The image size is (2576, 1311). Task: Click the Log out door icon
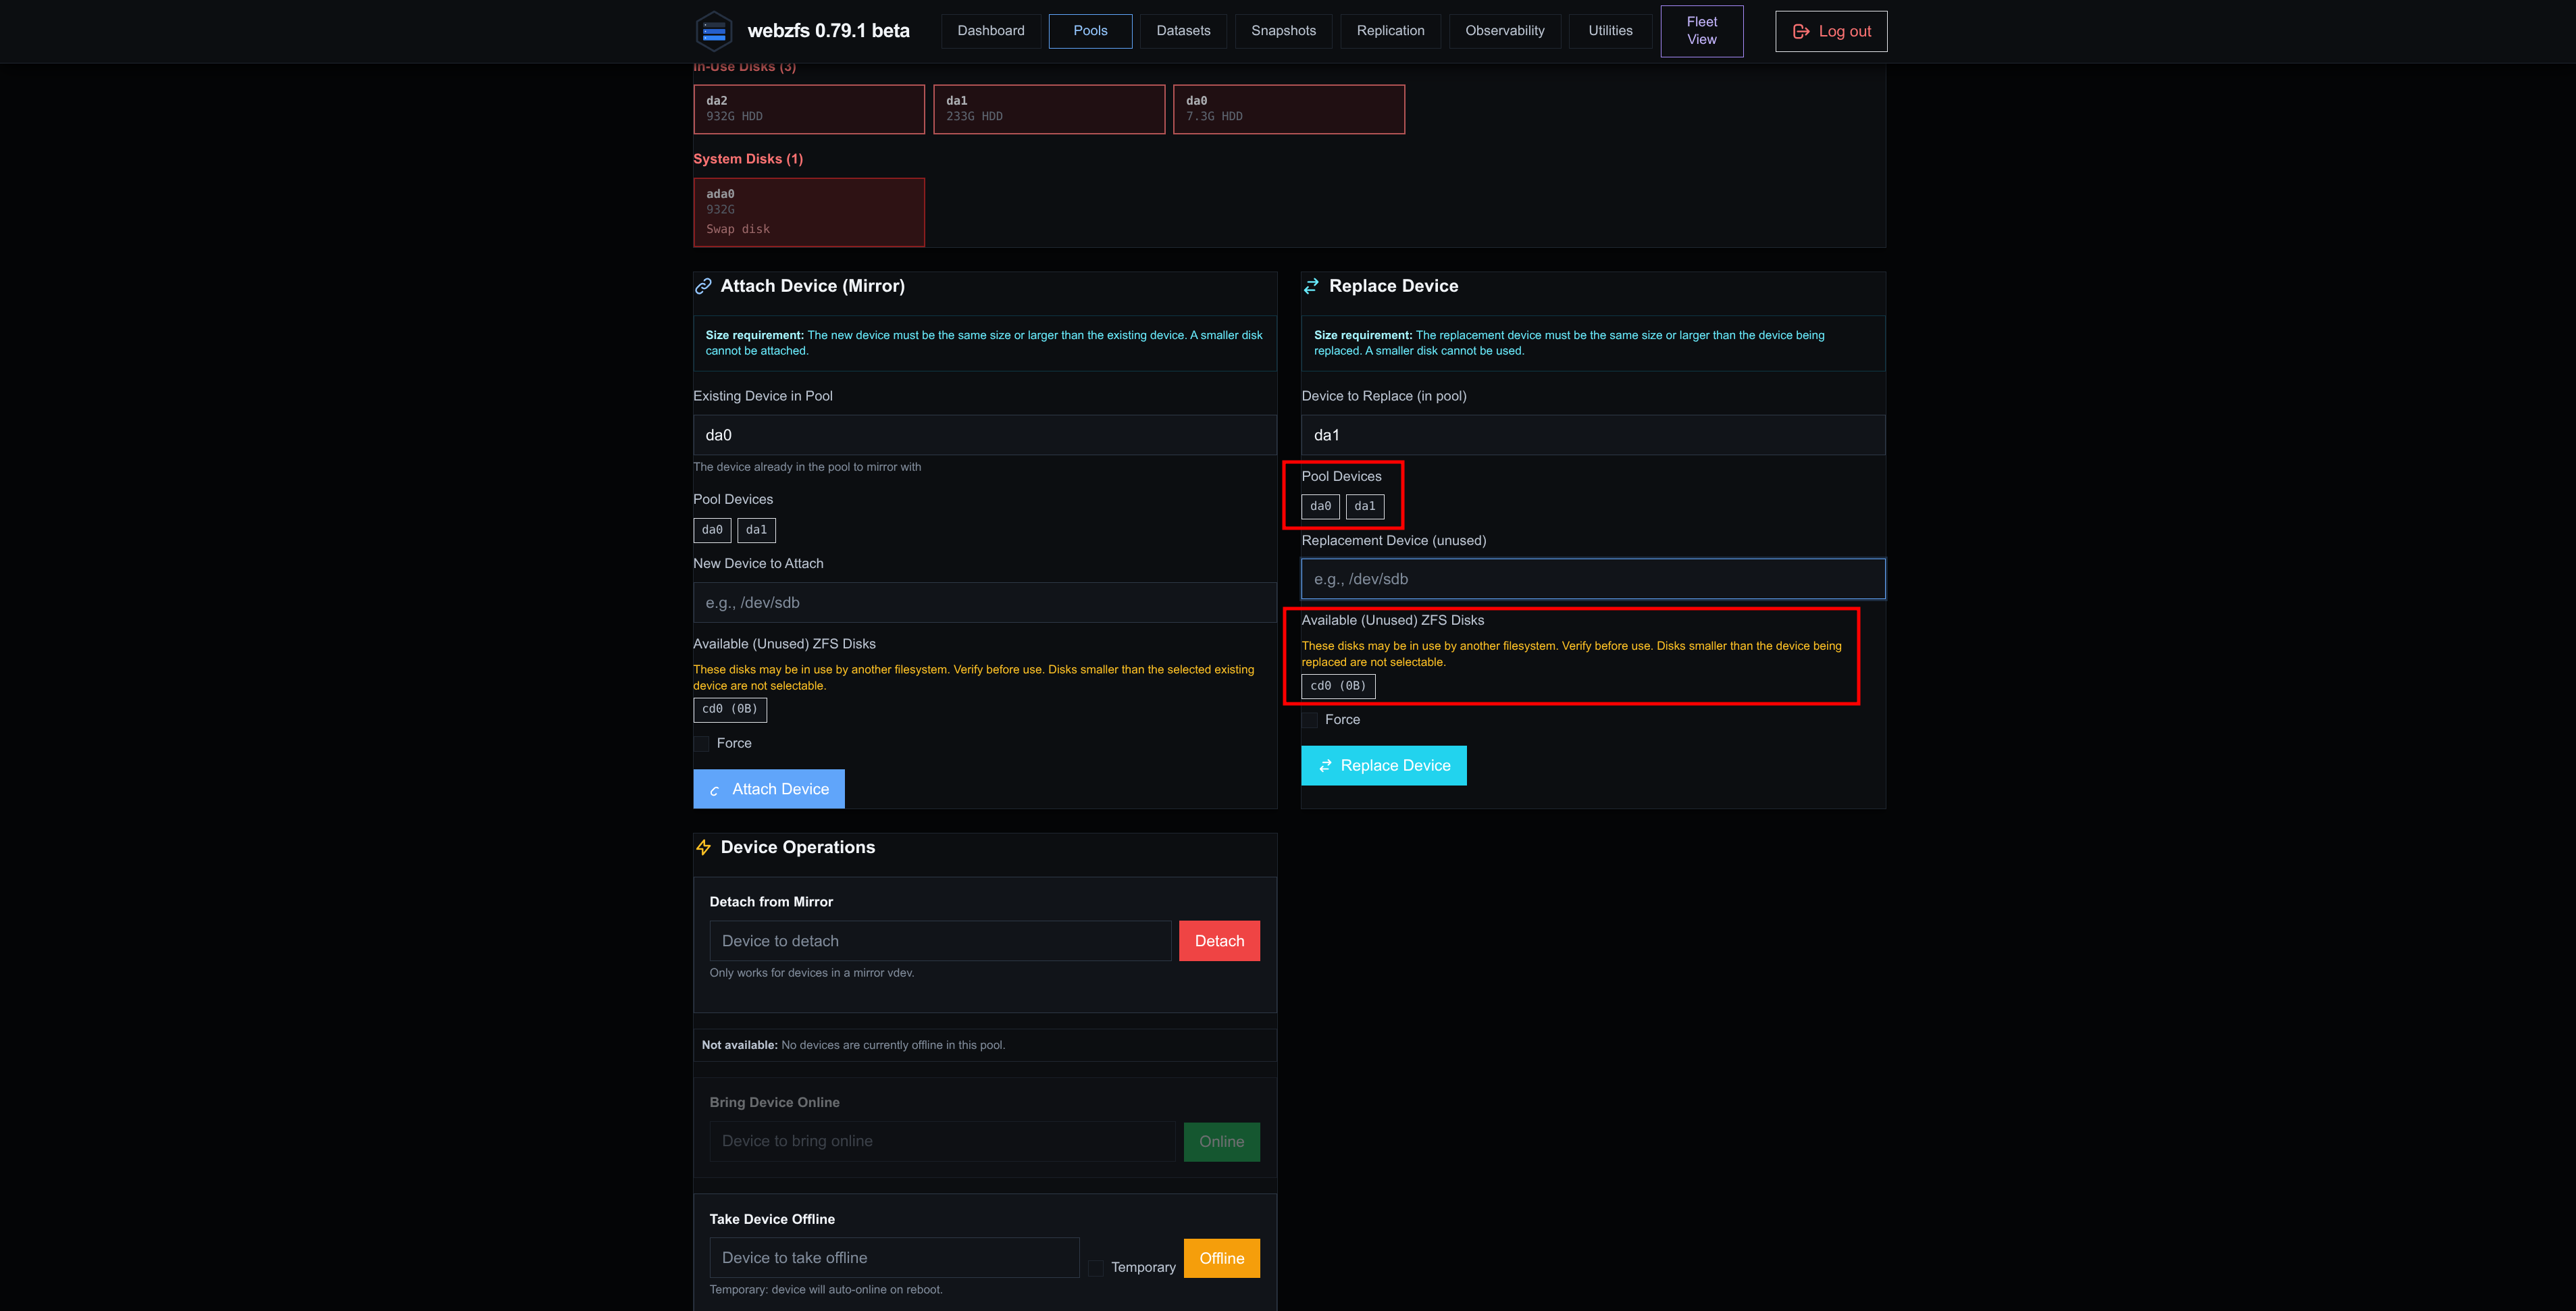[x=1801, y=31]
